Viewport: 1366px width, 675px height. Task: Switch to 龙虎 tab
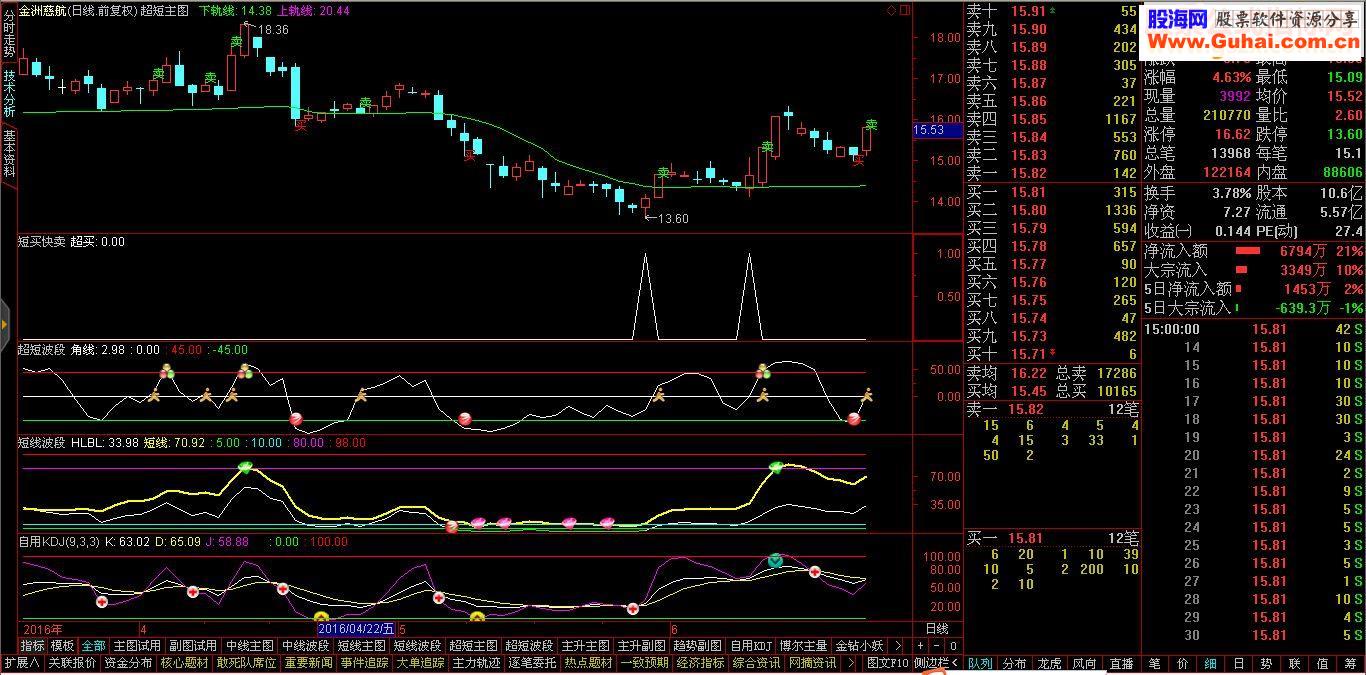tap(1048, 663)
